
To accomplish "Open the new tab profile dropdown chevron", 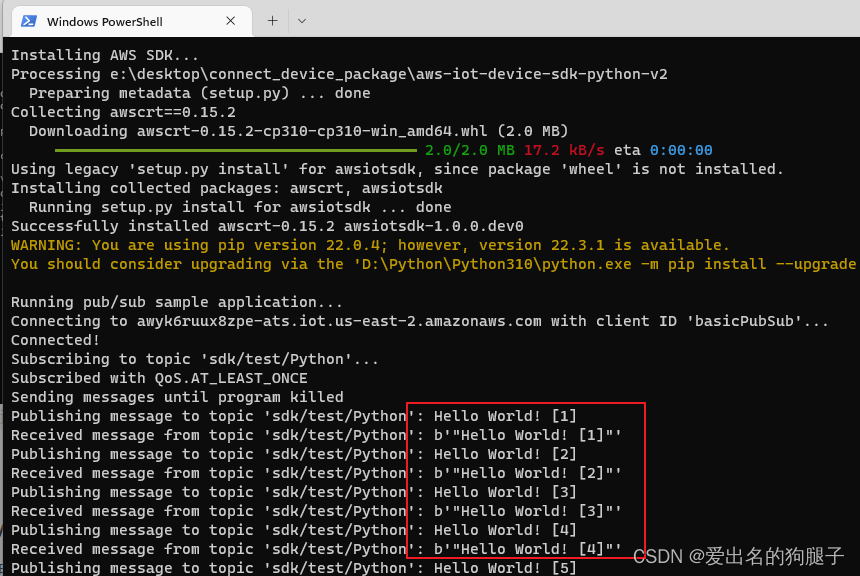I will (x=302, y=21).
